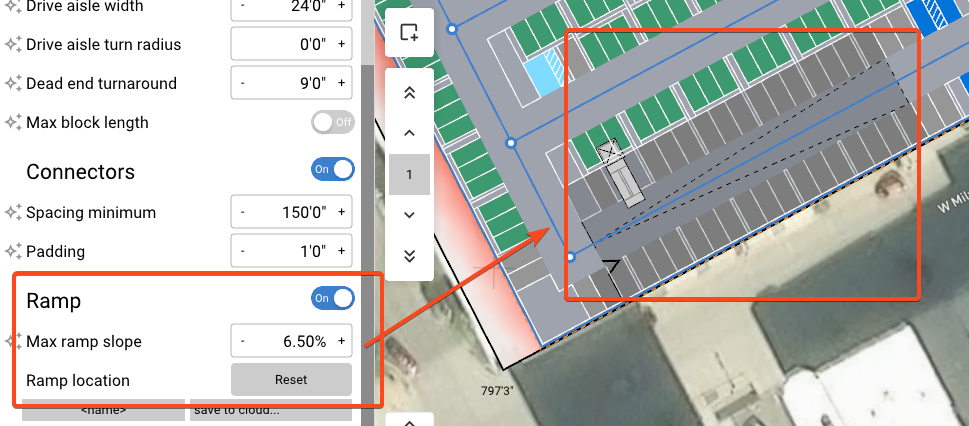Jump to bottom level with double down chevron
This screenshot has width=969, height=426.
pos(409,256)
